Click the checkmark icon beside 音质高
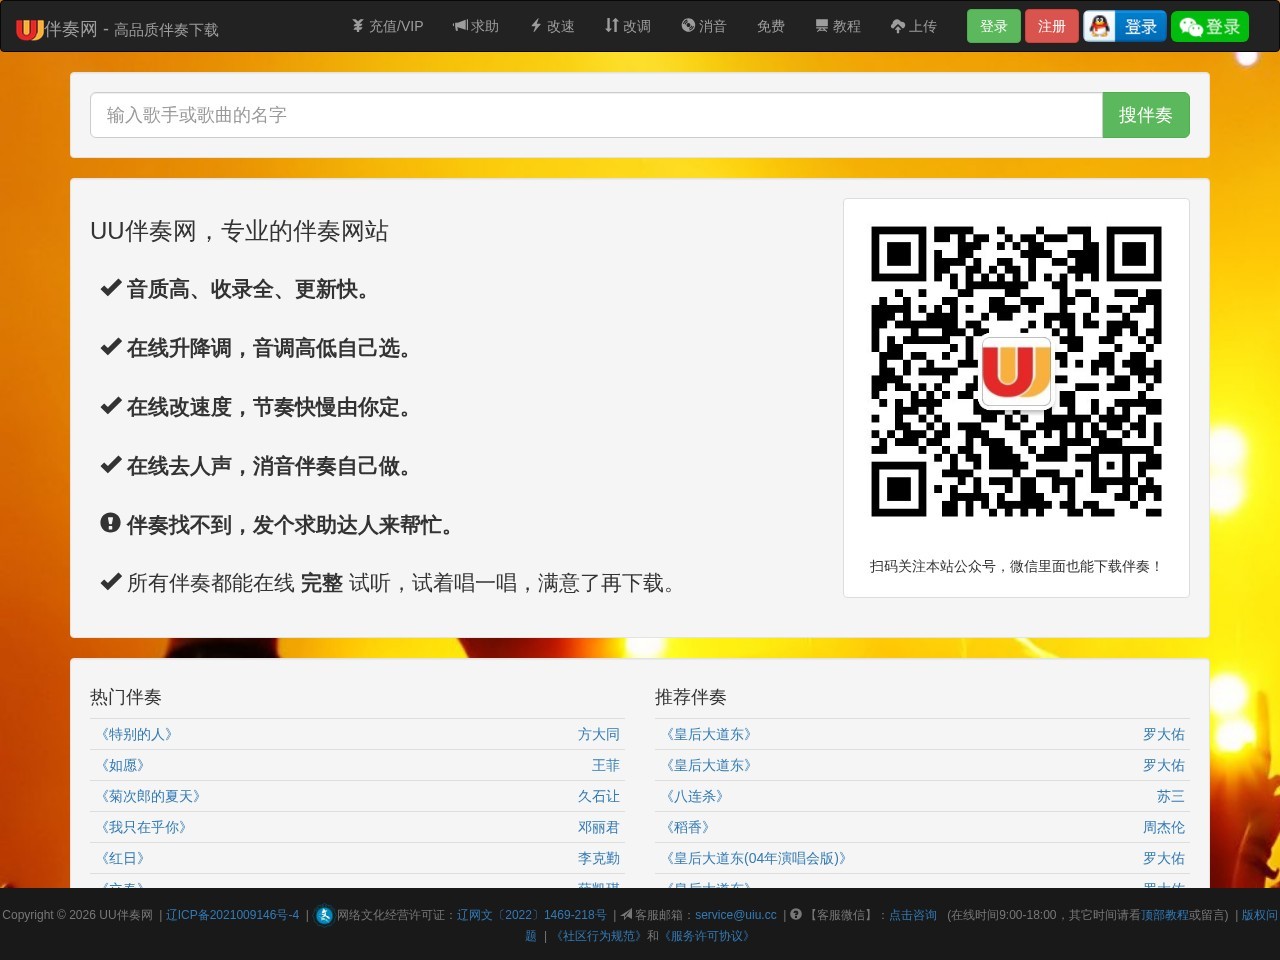This screenshot has height=960, width=1280. tap(110, 288)
